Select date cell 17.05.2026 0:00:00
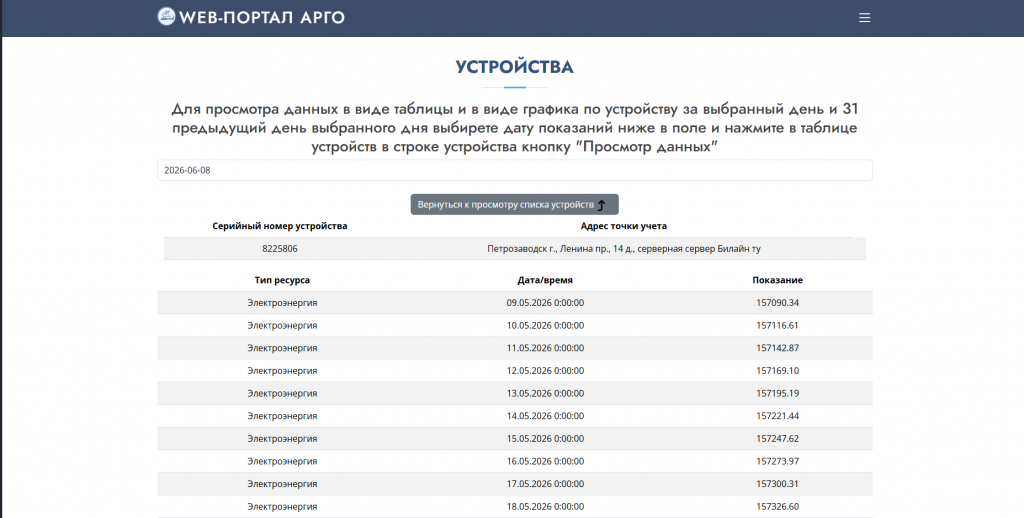Image resolution: width=1024 pixels, height=518 pixels. coord(545,483)
